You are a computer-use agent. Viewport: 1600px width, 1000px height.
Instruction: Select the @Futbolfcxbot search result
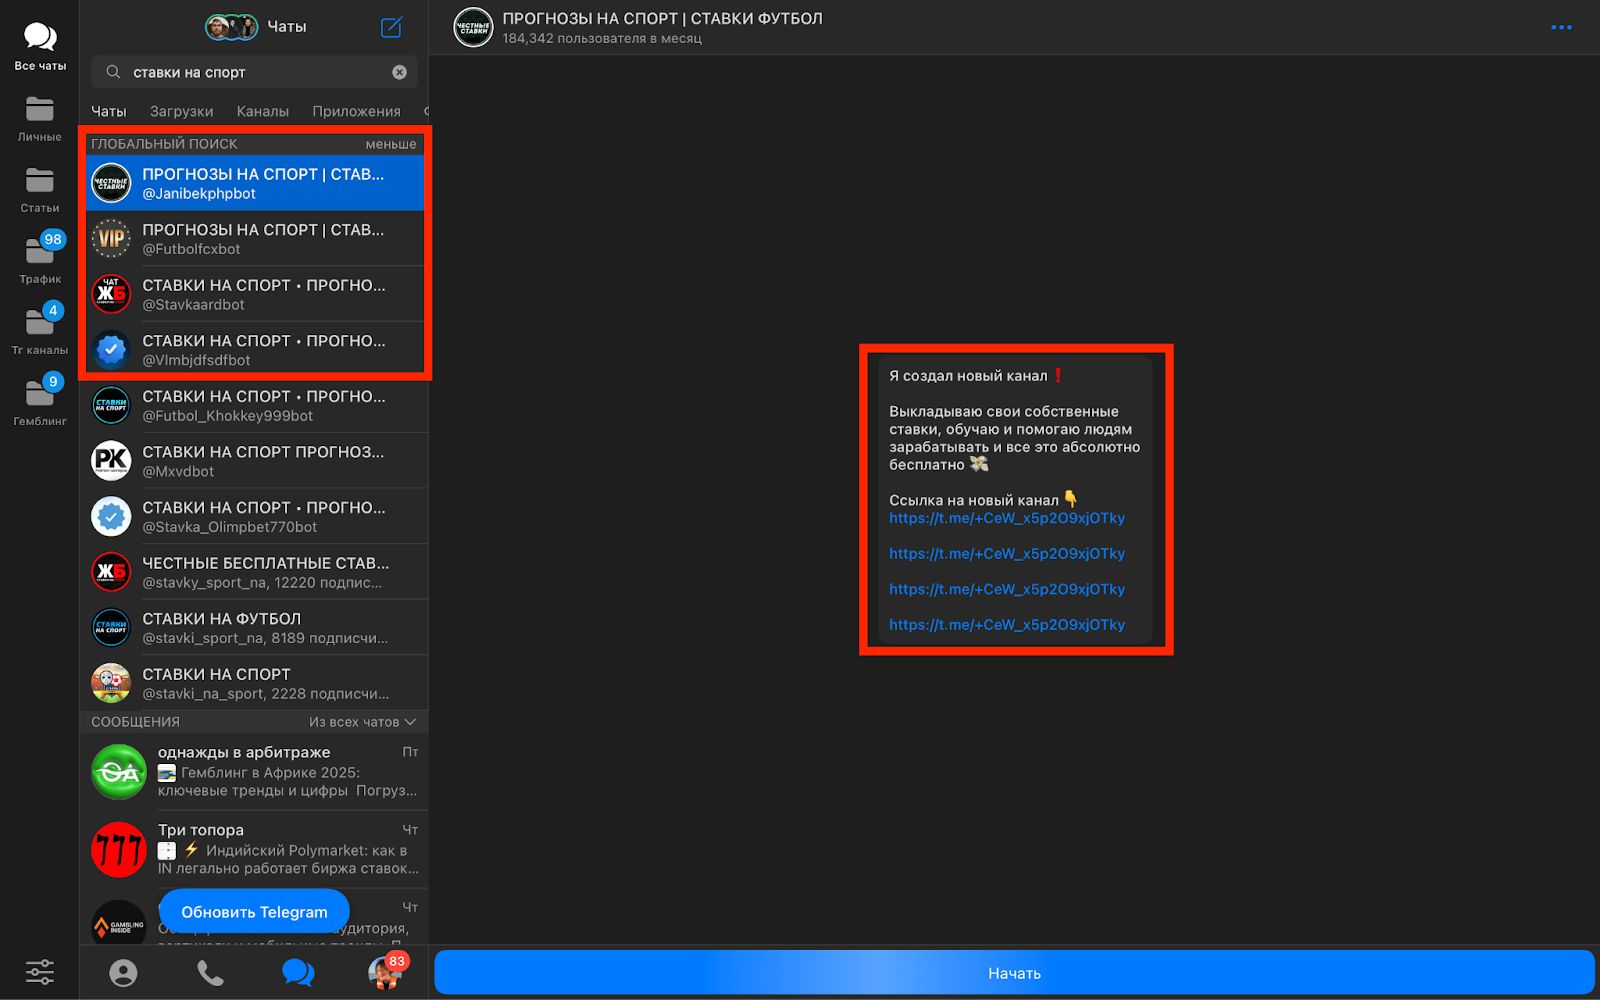point(255,239)
